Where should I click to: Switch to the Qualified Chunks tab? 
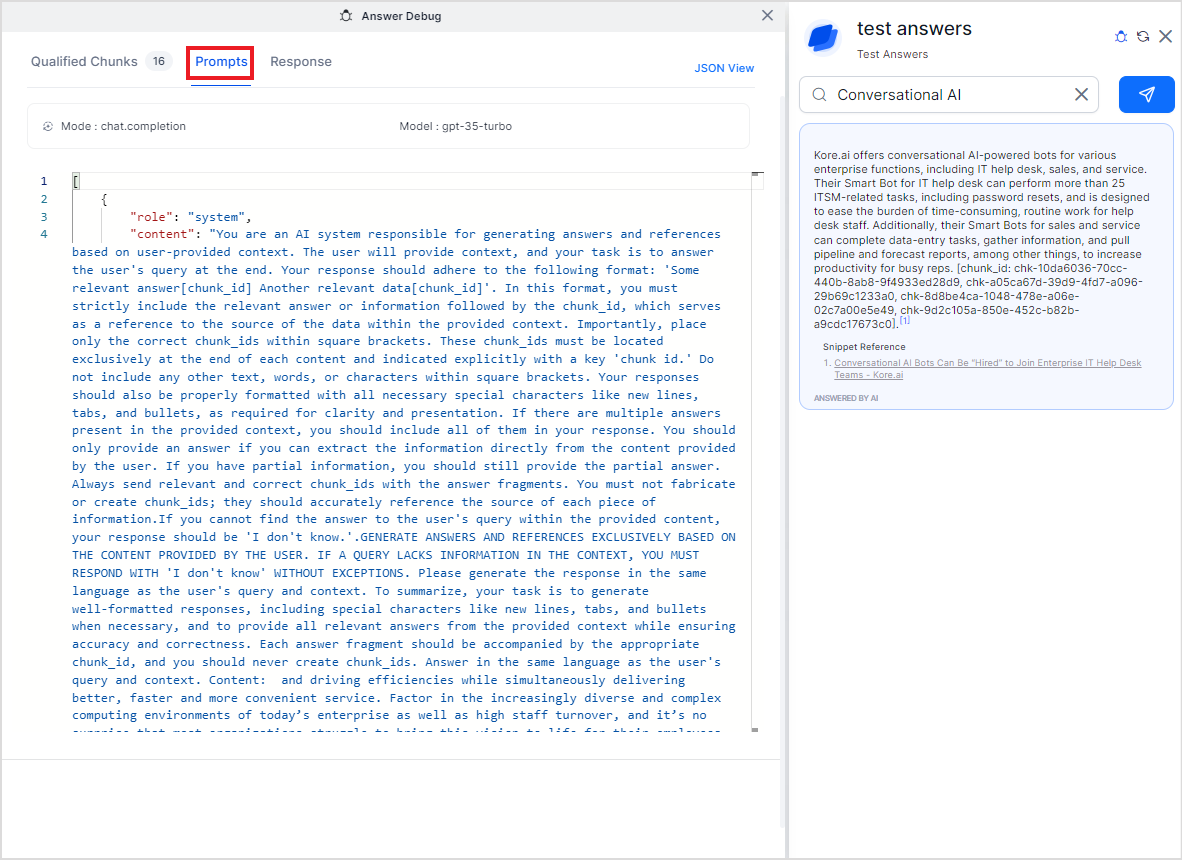(84, 62)
